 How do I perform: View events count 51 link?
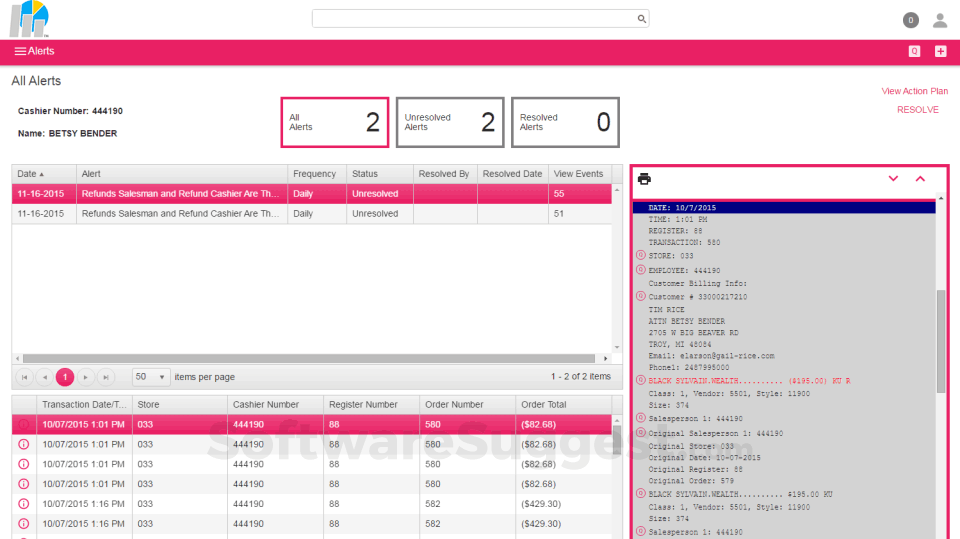[x=559, y=214]
